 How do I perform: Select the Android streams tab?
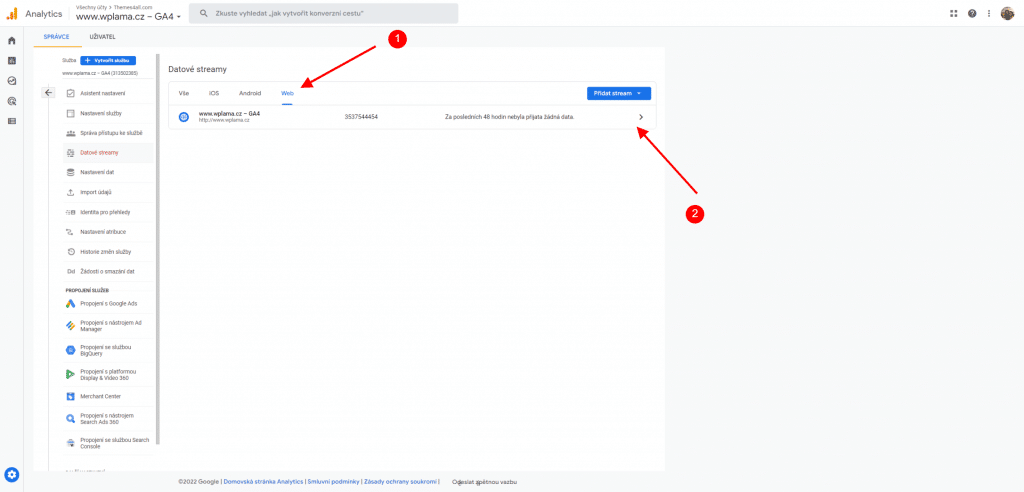pyautogui.click(x=250, y=93)
